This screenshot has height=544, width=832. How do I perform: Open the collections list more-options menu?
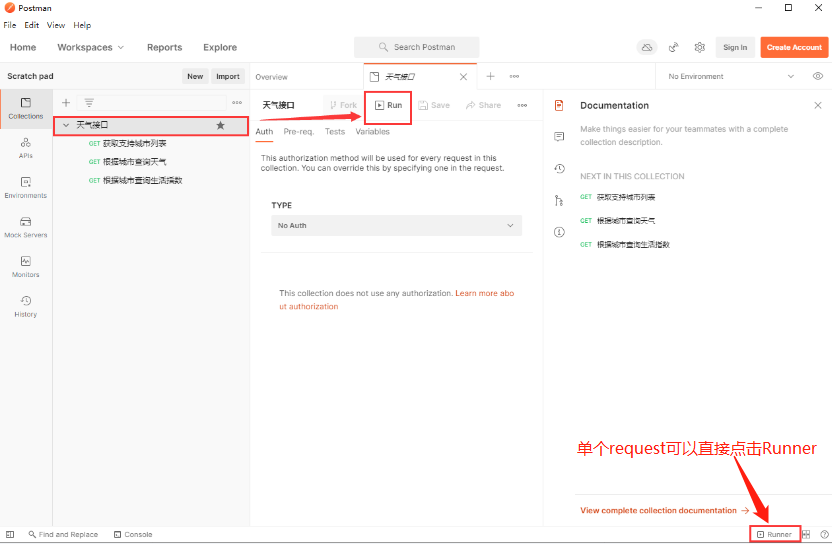click(x=237, y=102)
